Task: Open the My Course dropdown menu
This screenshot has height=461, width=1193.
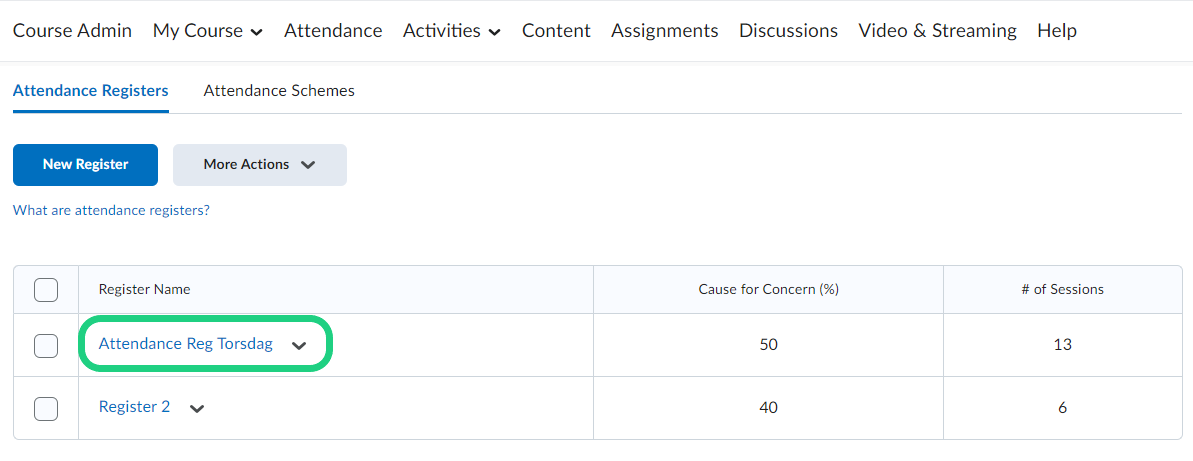Action: (207, 31)
